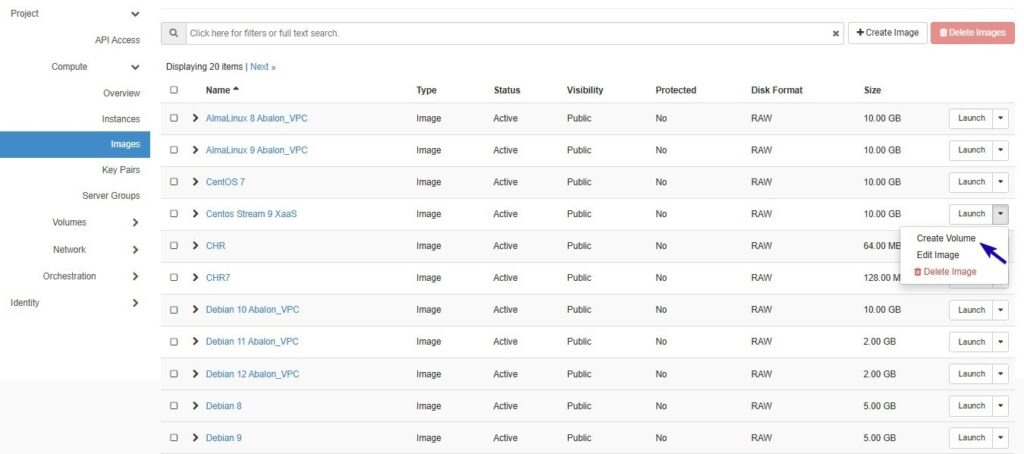Choose Create Volume from the dropdown menu
Image resolution: width=1024 pixels, height=454 pixels.
tap(946, 238)
